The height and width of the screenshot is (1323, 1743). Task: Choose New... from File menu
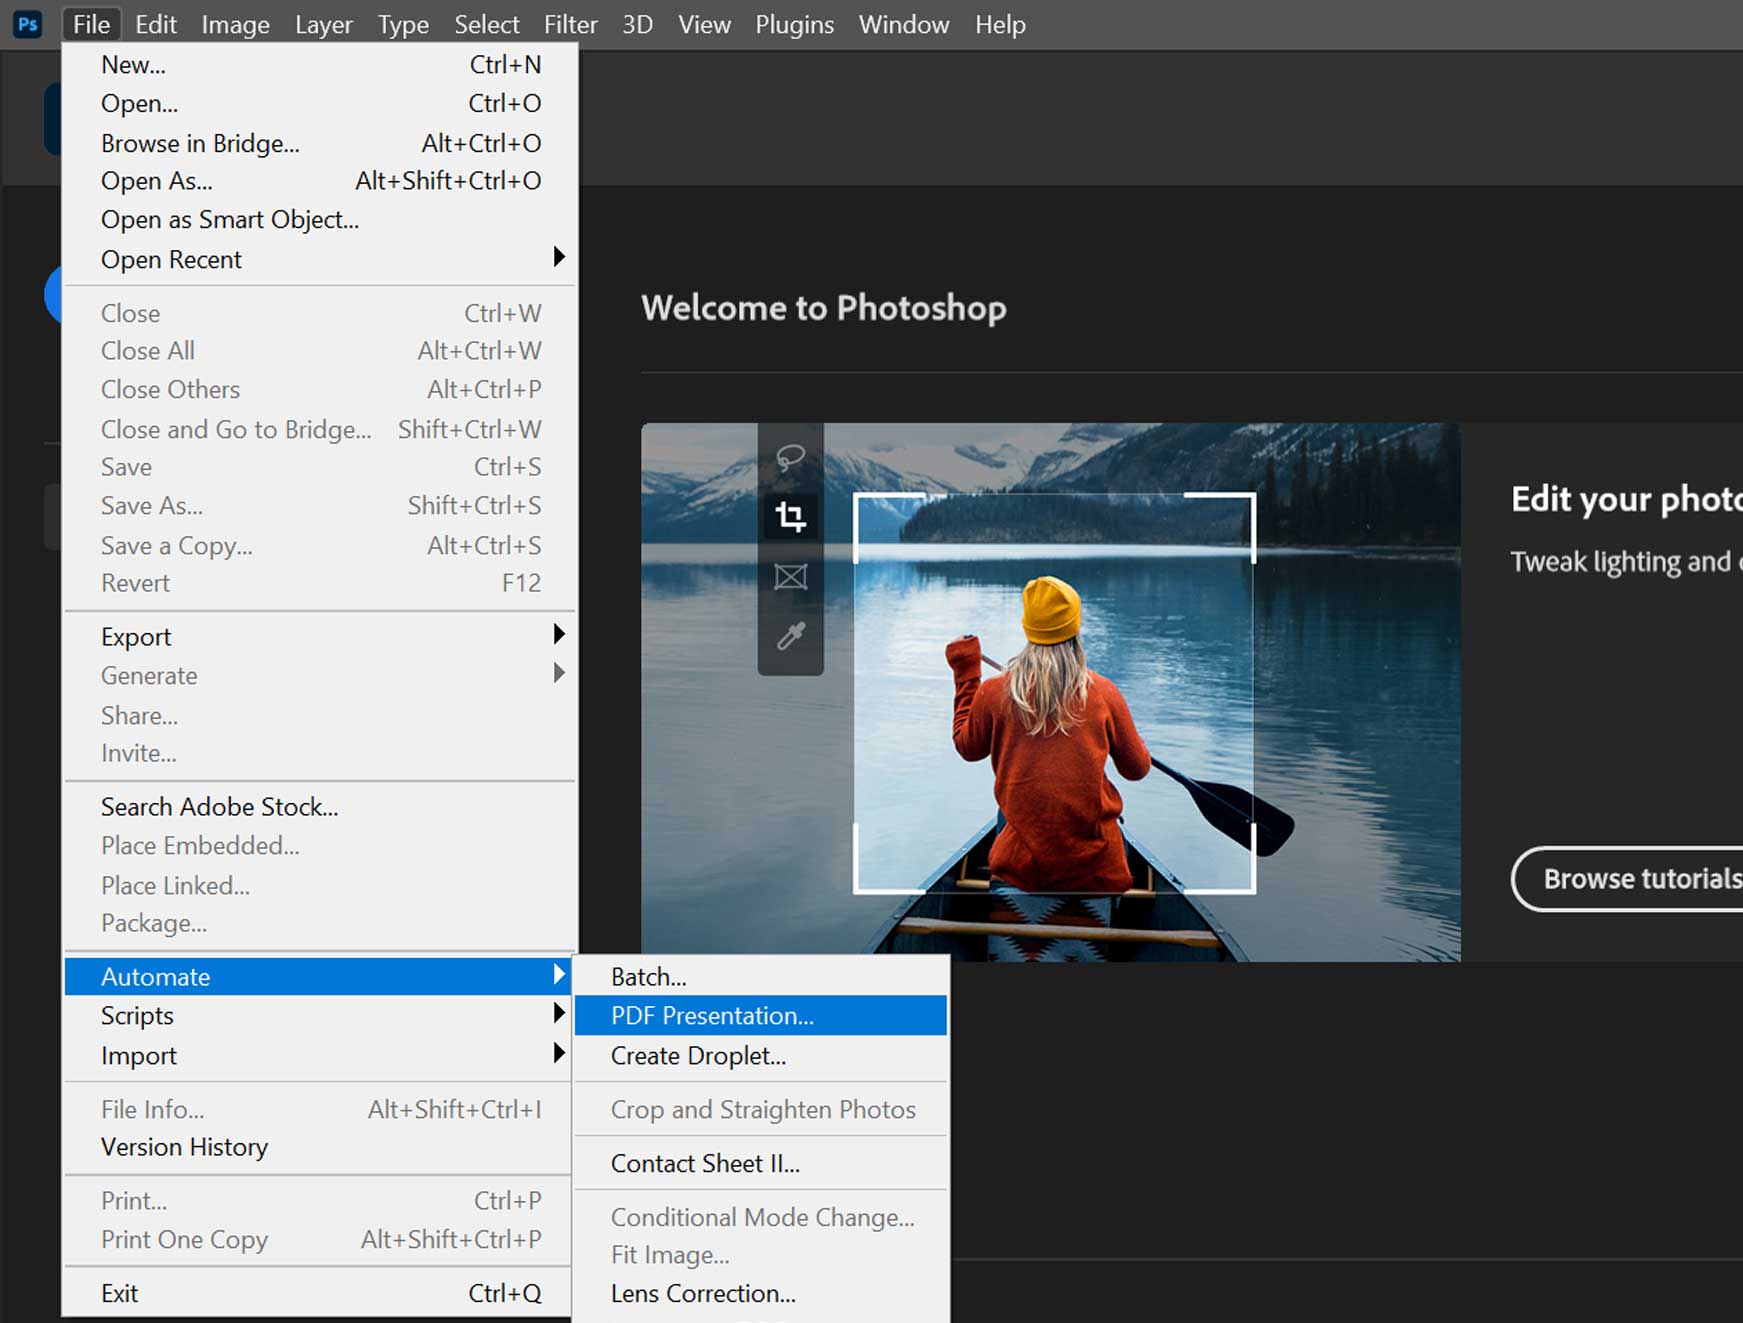tap(320, 65)
